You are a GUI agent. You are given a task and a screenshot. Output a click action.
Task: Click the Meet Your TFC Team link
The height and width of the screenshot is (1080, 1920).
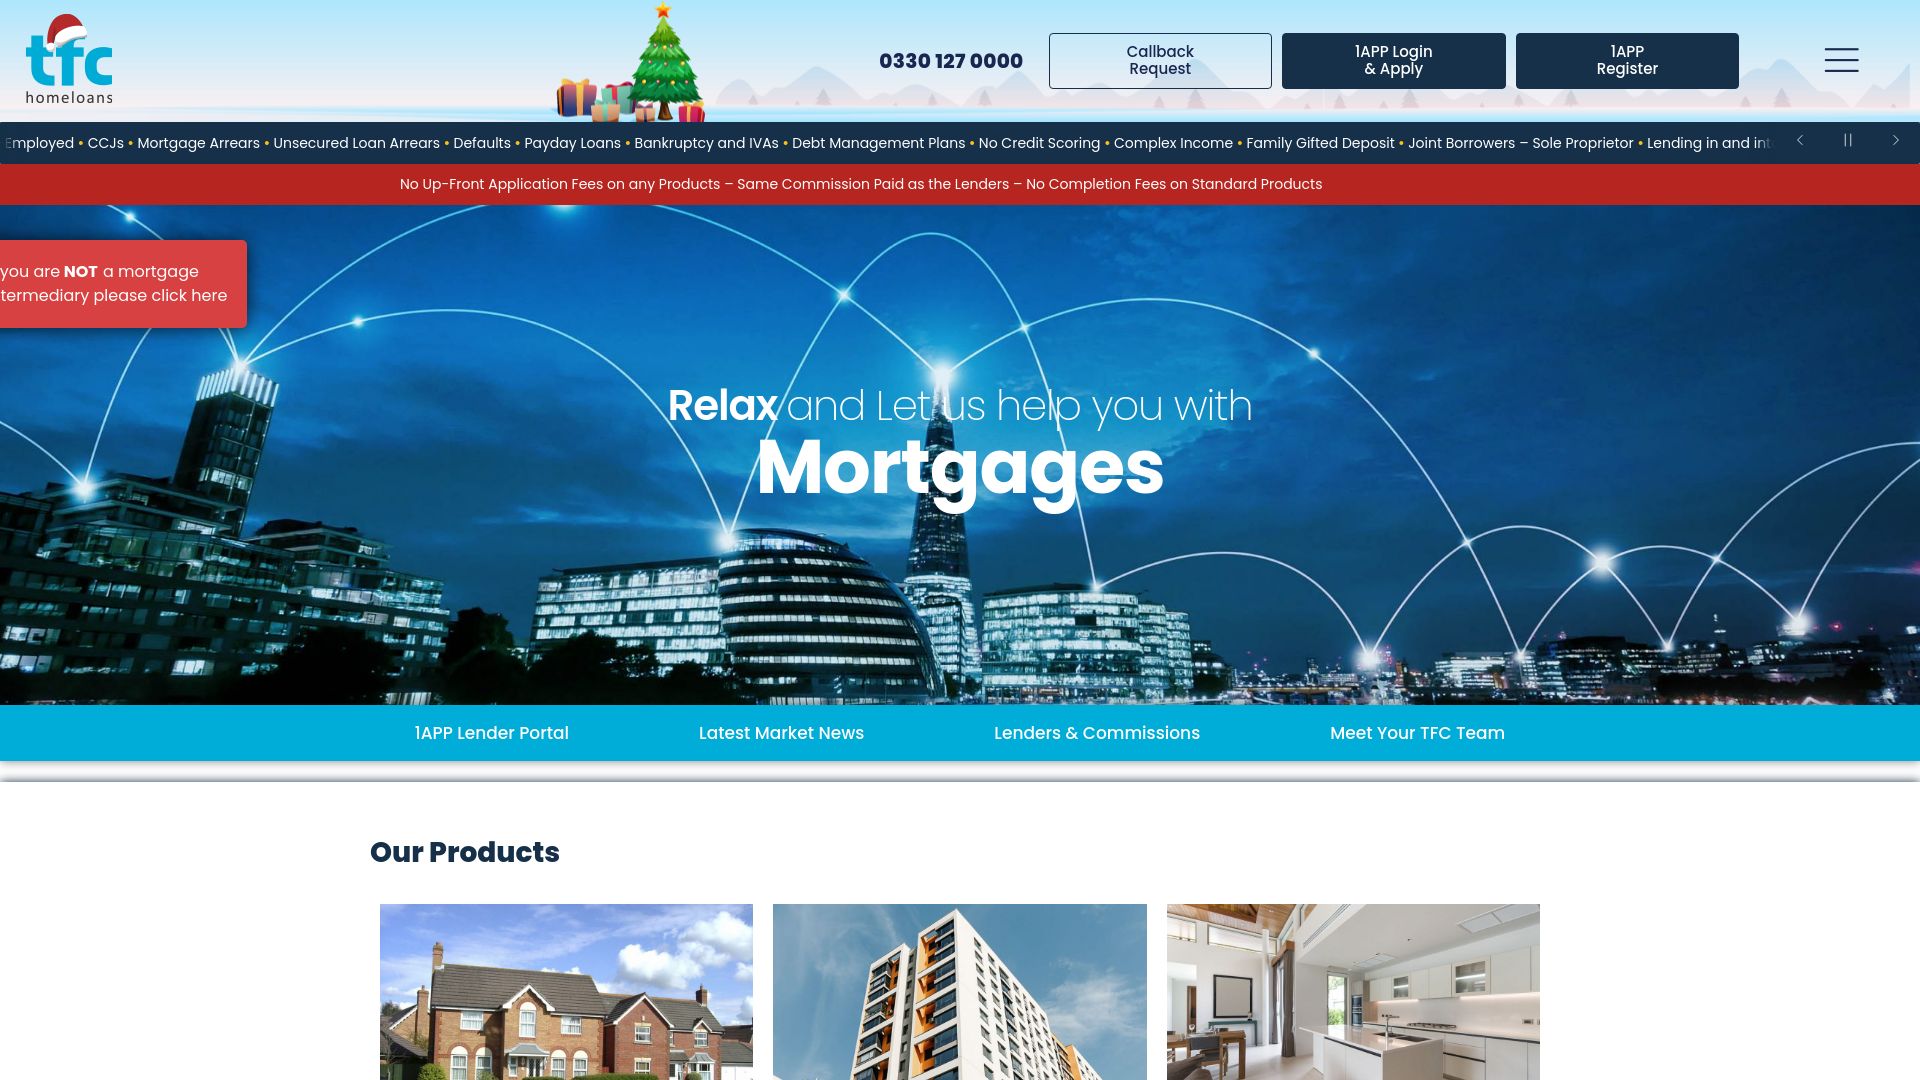[1418, 732]
